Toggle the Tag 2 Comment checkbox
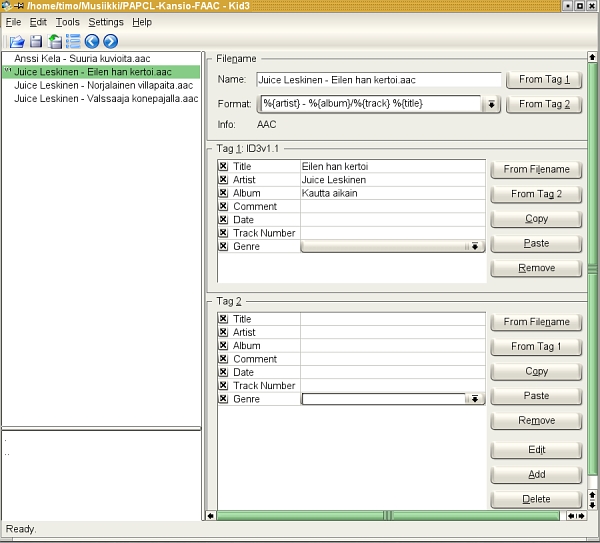Image resolution: width=600 pixels, height=543 pixels. [x=223, y=359]
